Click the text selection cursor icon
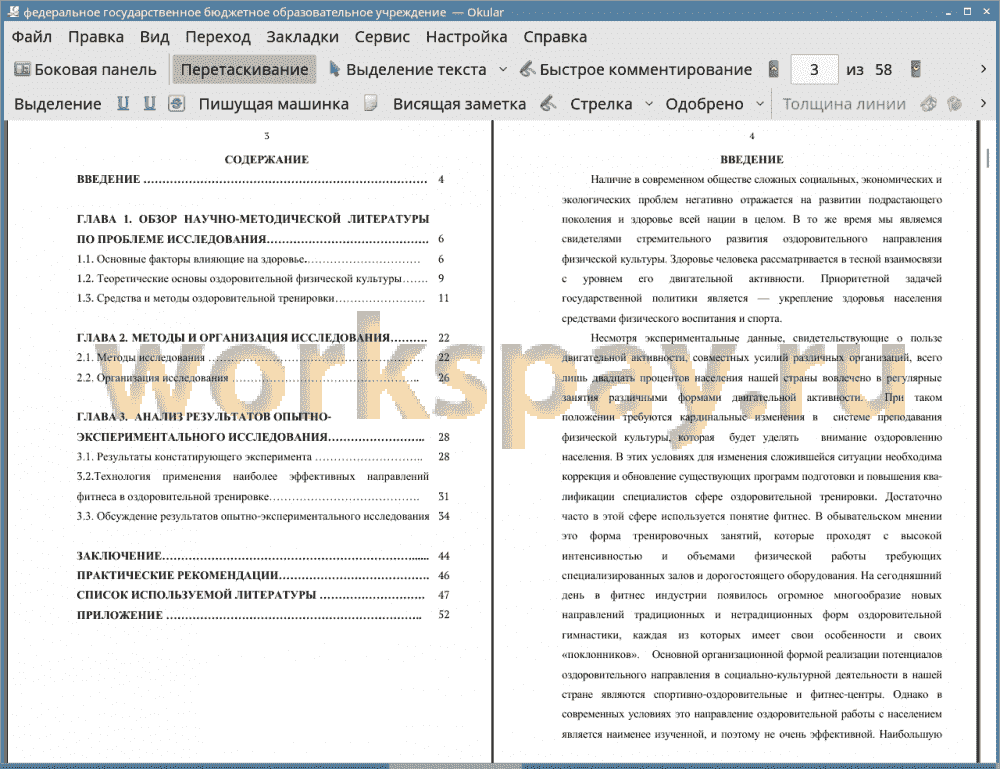 tap(334, 69)
